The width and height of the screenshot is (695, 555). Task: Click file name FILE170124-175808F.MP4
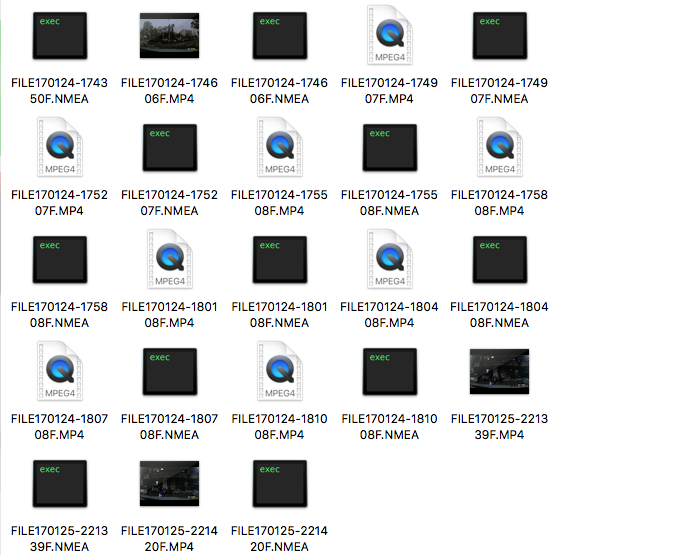point(499,203)
